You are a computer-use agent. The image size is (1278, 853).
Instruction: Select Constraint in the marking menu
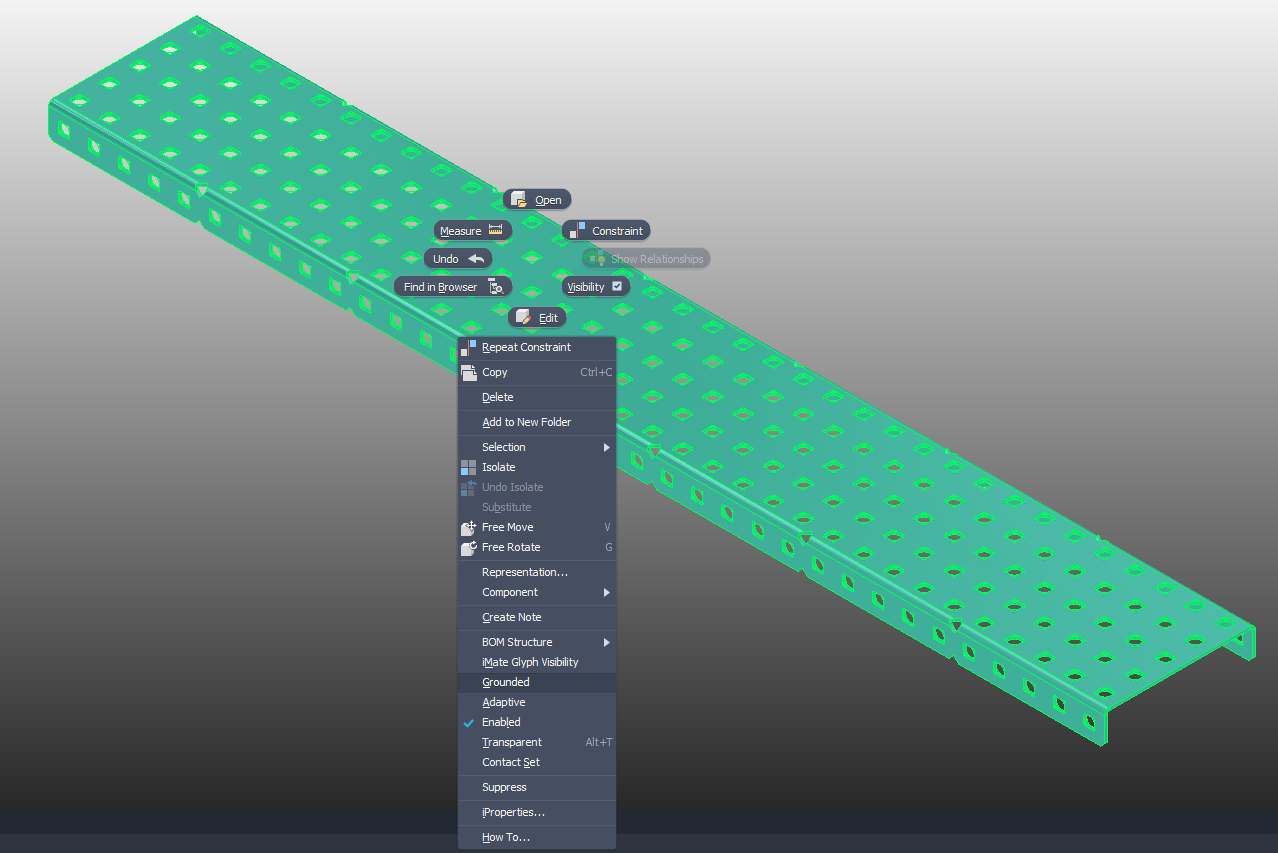coord(606,230)
